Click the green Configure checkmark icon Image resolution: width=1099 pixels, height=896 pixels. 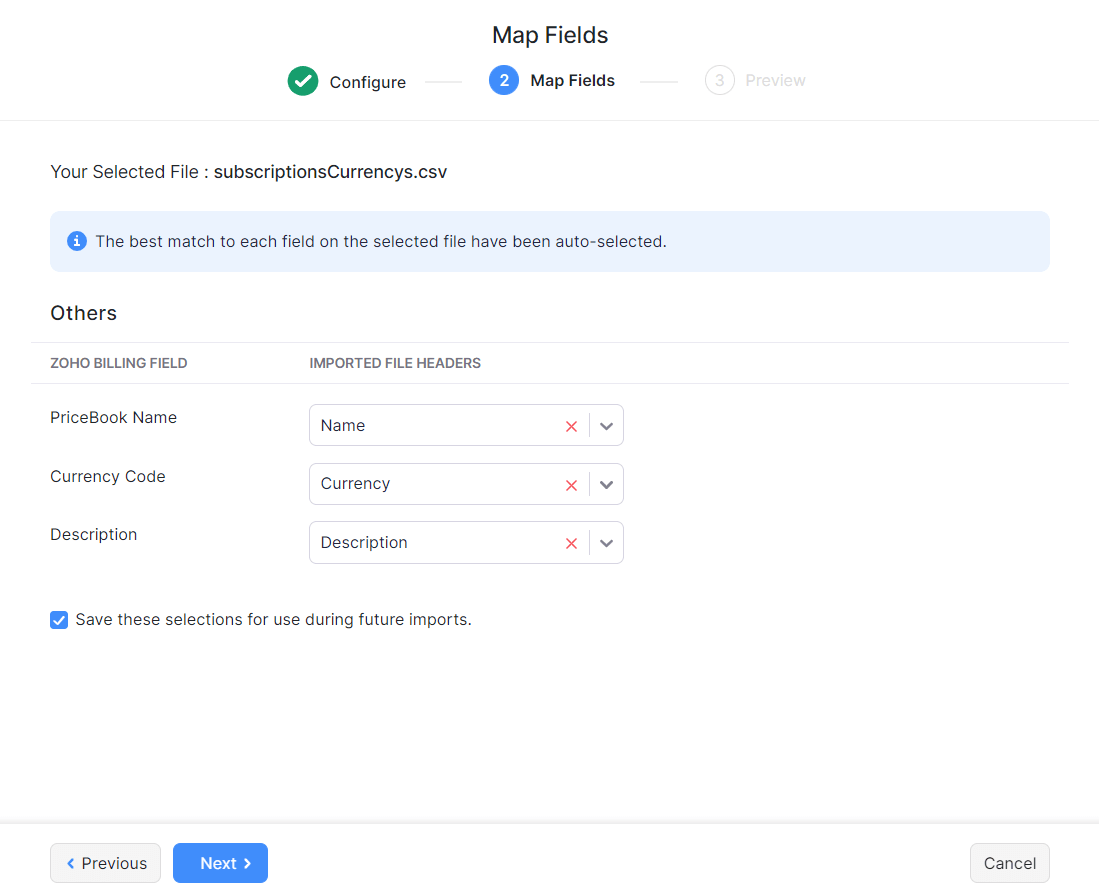coord(302,81)
